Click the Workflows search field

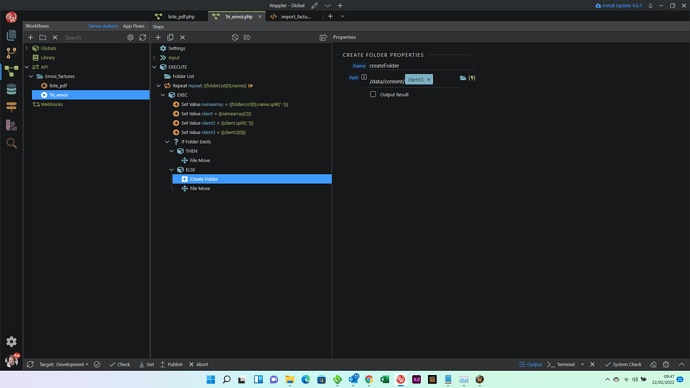[x=92, y=37]
